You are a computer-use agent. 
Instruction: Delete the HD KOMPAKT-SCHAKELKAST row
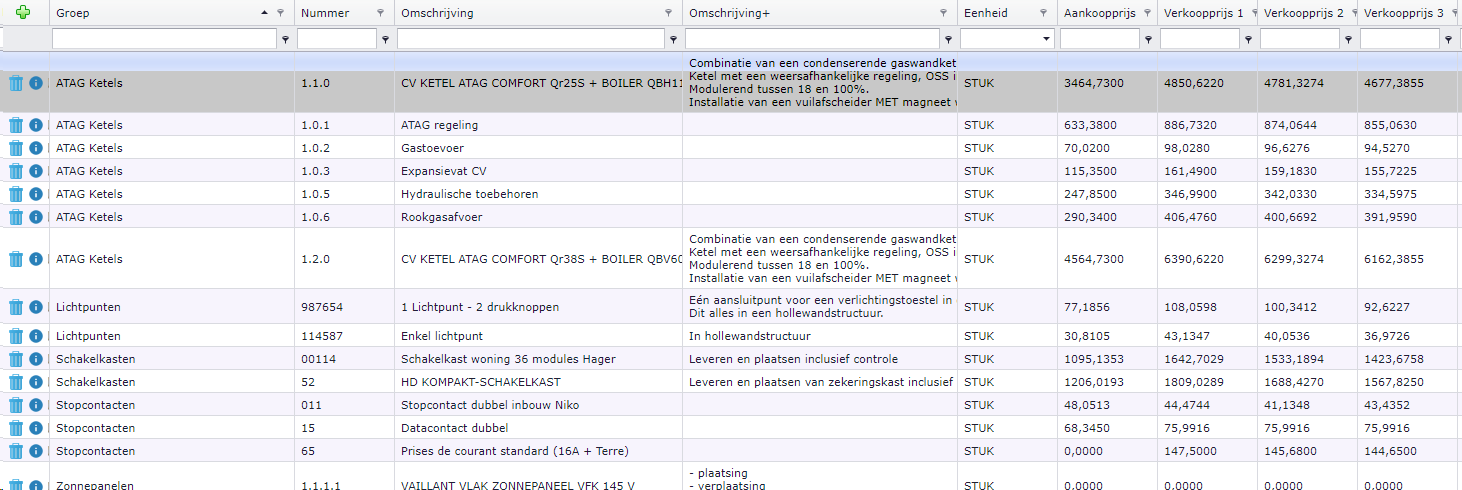[x=16, y=382]
